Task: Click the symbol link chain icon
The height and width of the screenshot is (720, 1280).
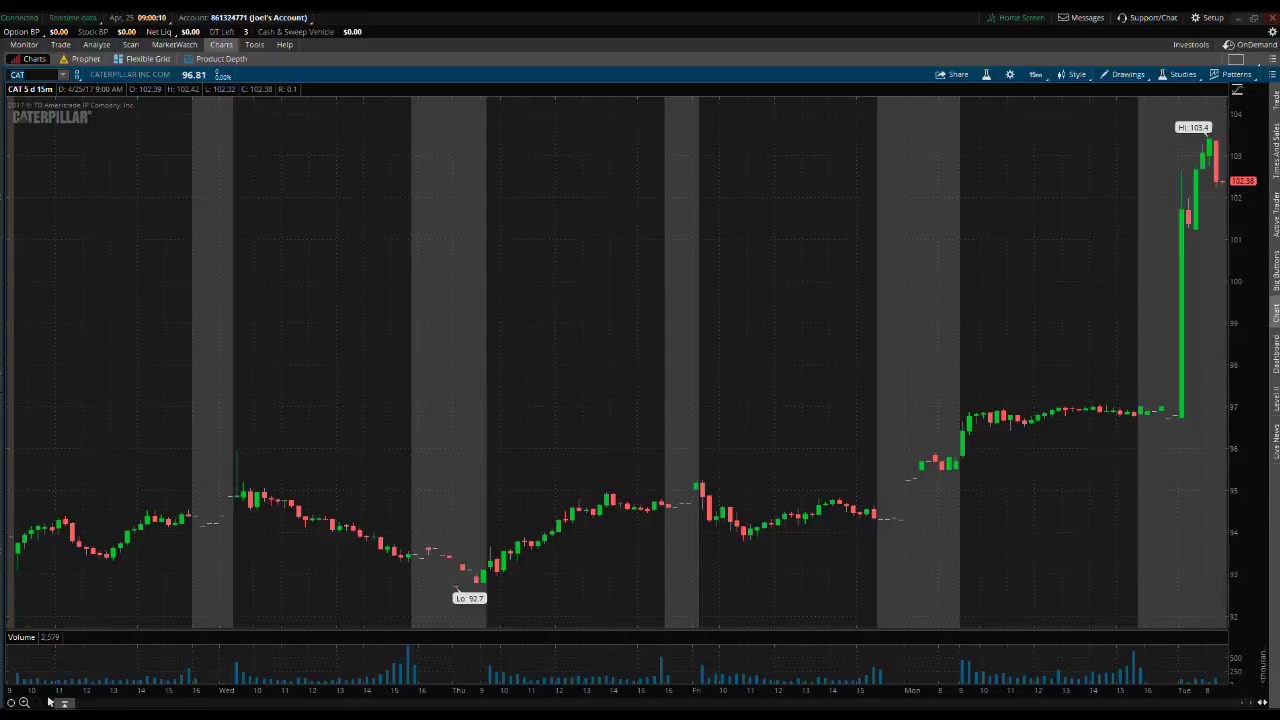Action: [77, 75]
